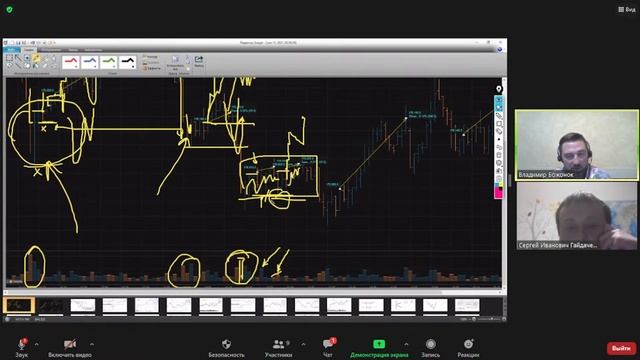Click Включить видео camera icon
This screenshot has width=640, height=360.
click(70, 344)
